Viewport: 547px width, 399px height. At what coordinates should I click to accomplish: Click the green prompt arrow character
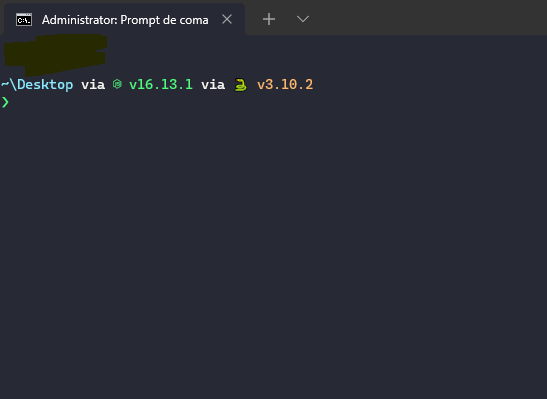click(5, 102)
